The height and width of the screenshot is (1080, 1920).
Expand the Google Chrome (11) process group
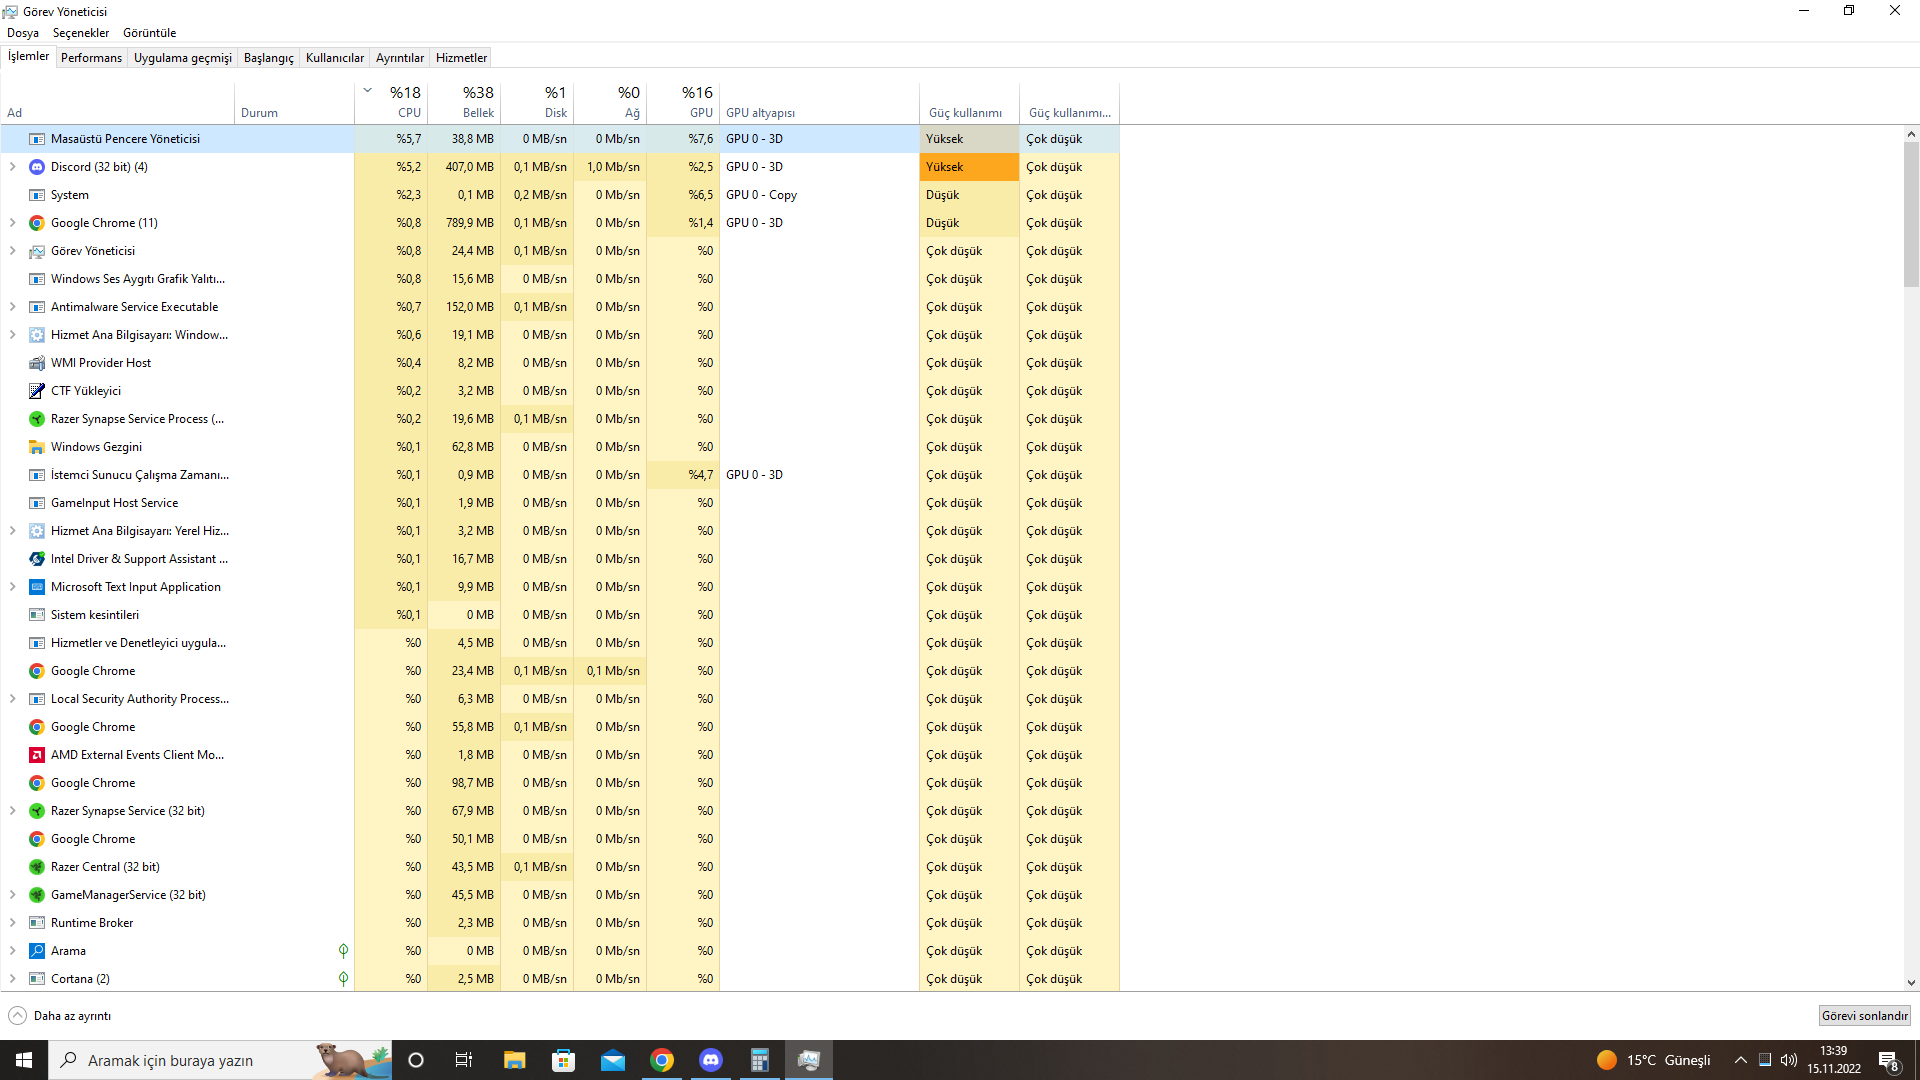pos(12,223)
